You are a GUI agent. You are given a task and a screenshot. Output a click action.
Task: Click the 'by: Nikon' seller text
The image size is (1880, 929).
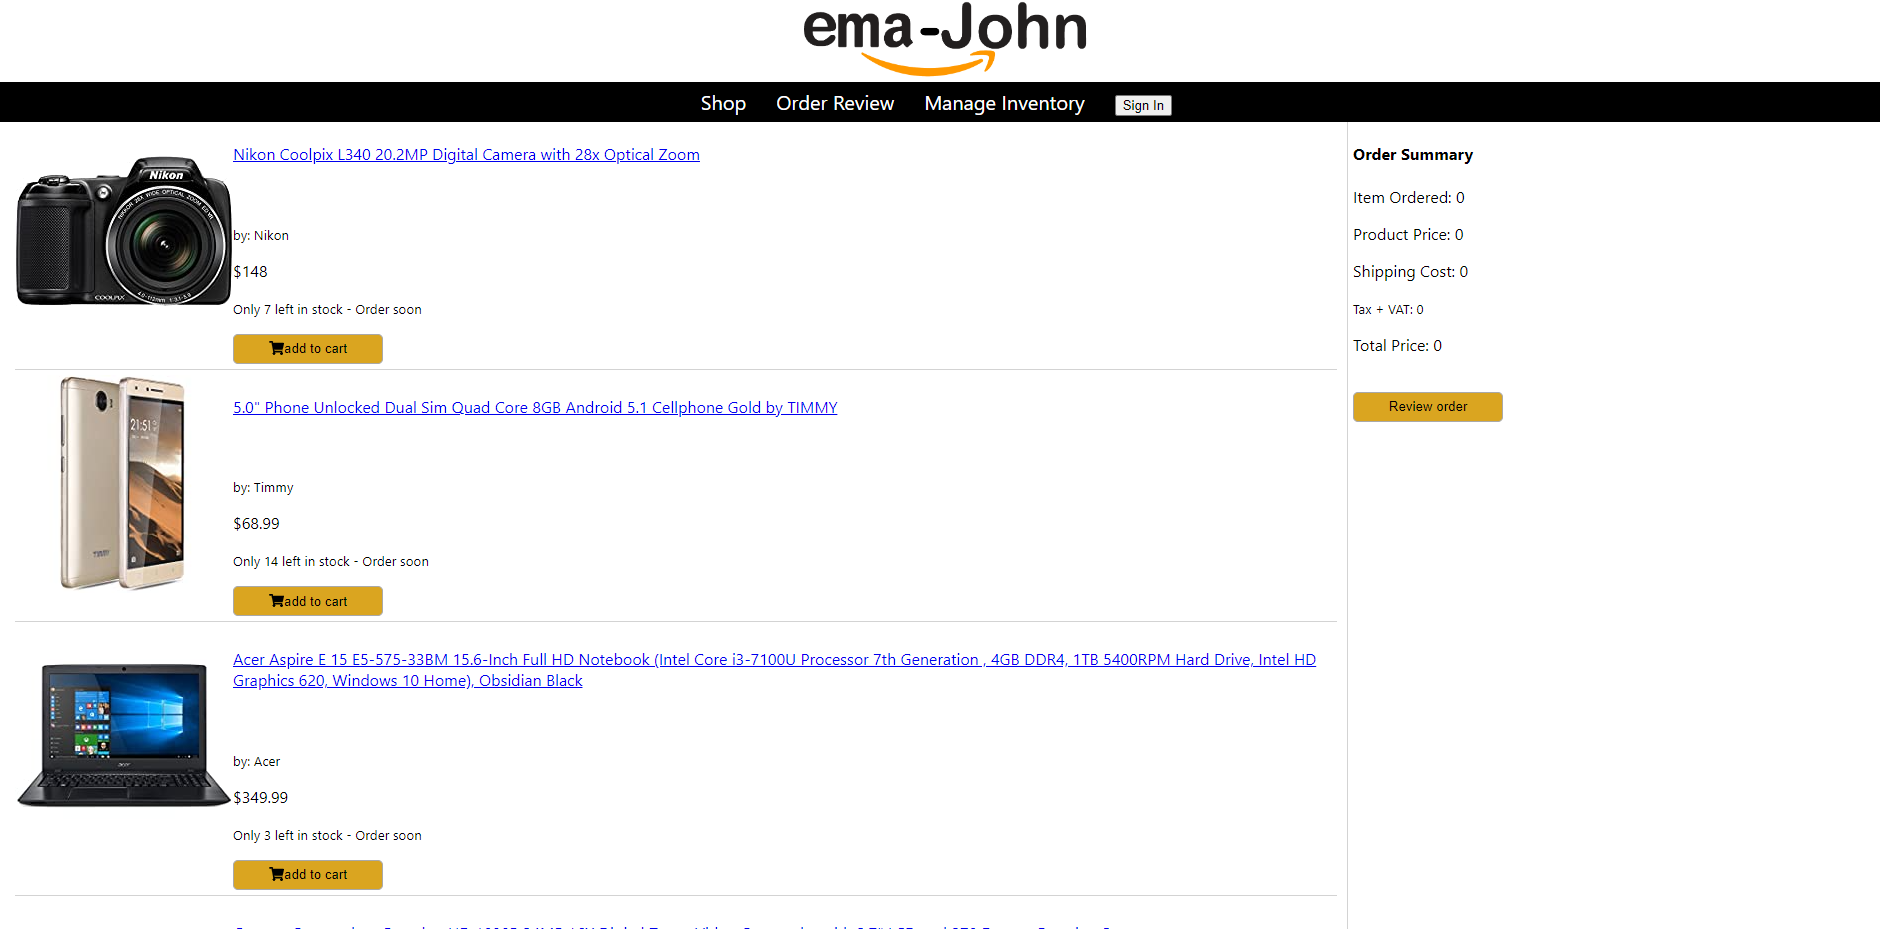(261, 236)
